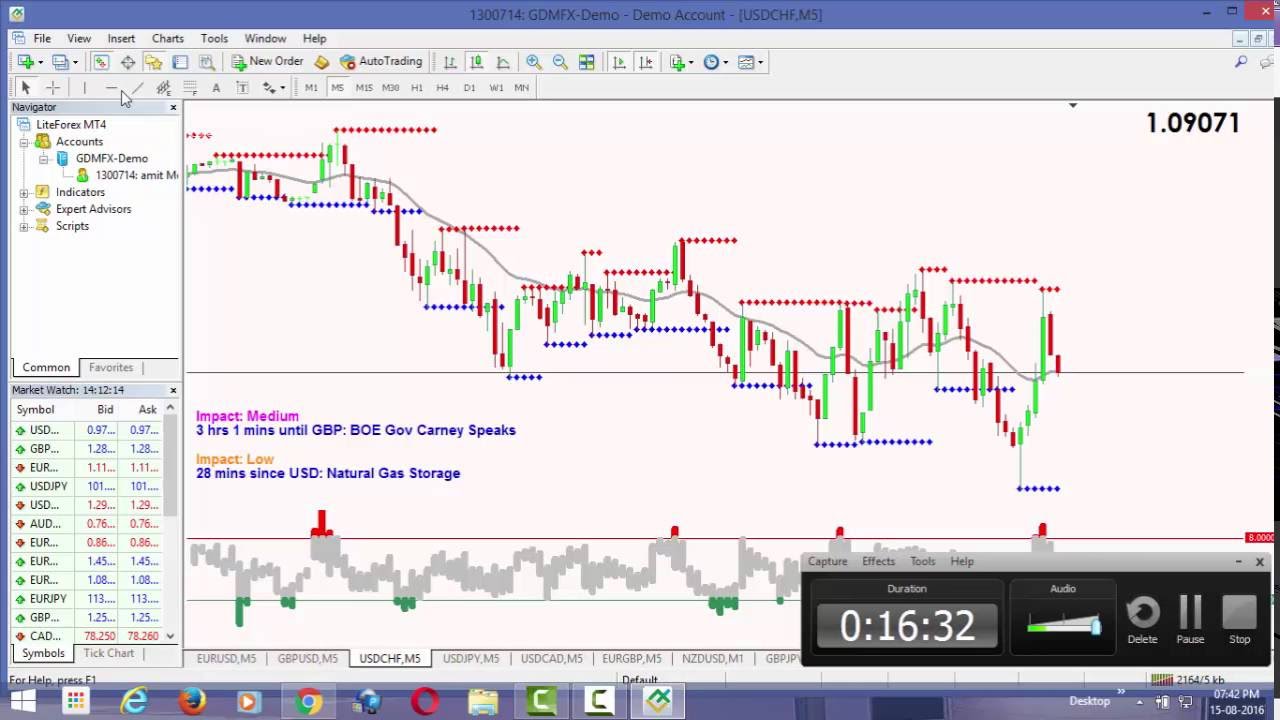
Task: Switch to the D1 timeframe
Action: (x=469, y=88)
